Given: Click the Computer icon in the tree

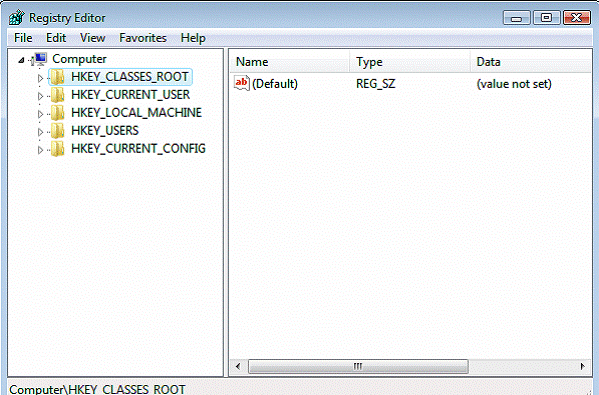Looking at the screenshot, I should pyautogui.click(x=39, y=59).
